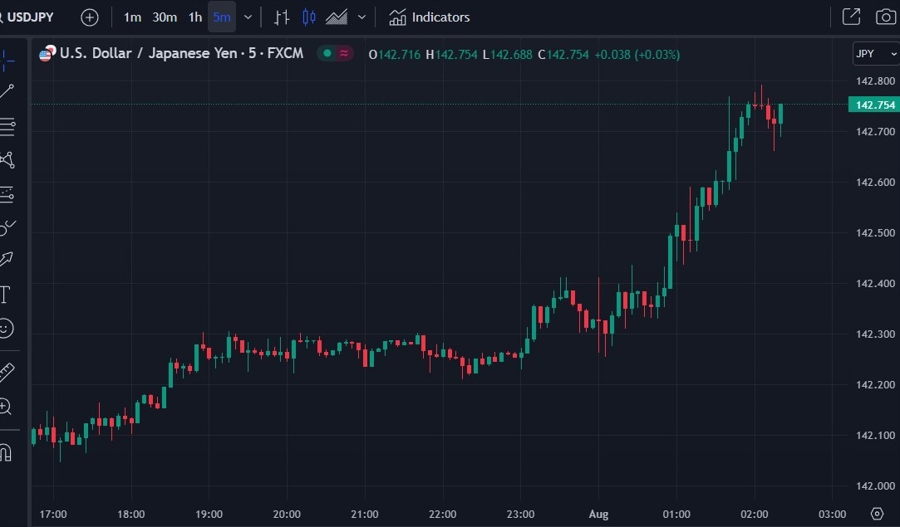900x527 pixels.
Task: Select the trend line drawing tool
Action: pos(7,92)
